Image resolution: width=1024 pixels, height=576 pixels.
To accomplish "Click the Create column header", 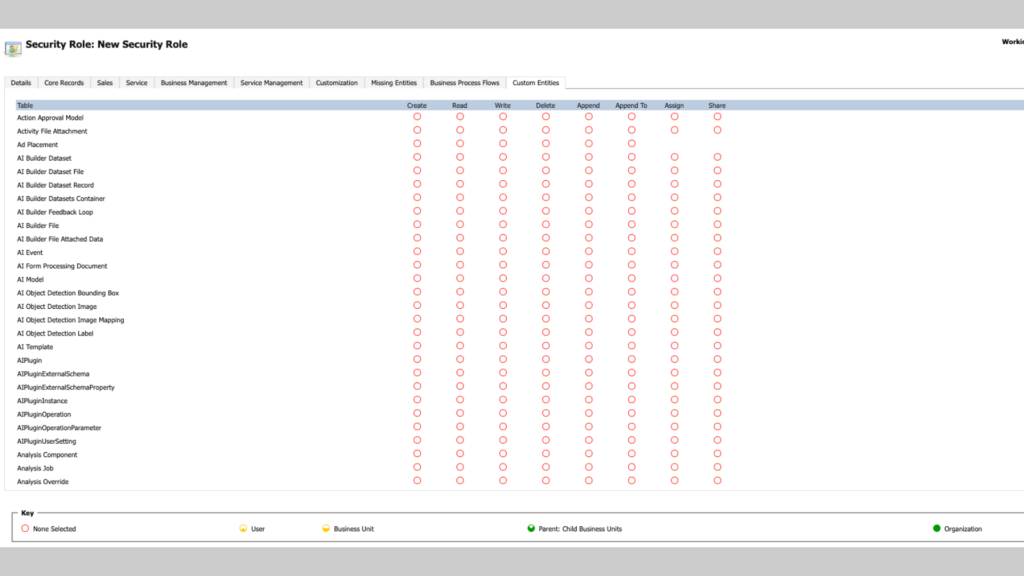I will click(417, 104).
